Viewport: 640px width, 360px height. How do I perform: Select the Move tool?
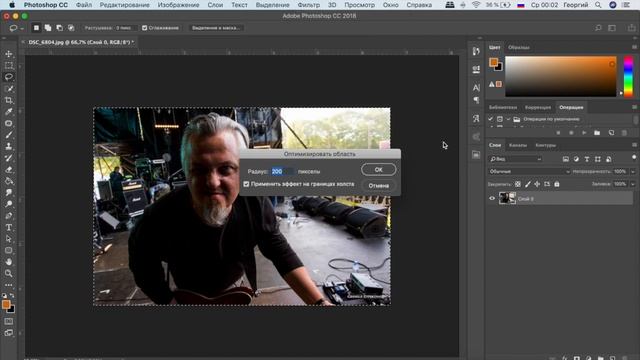[x=9, y=54]
